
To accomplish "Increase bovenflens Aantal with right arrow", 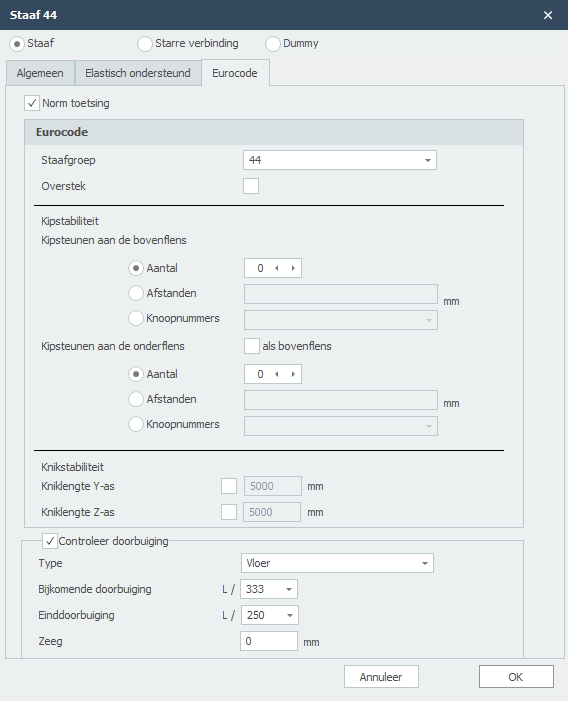I will click(x=293, y=268).
